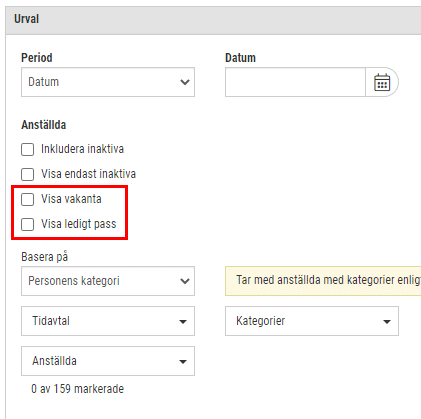Expand the Kategorier multi-select list
The width and height of the screenshot is (421, 419).
click(312, 321)
